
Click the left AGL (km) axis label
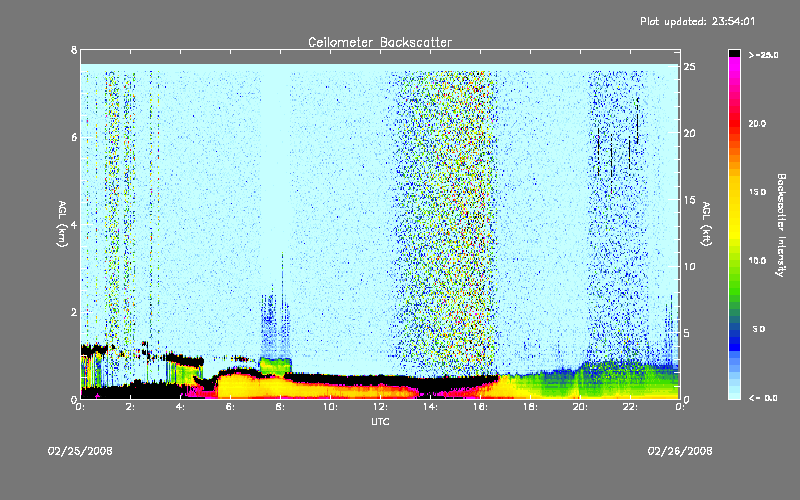coord(62,224)
